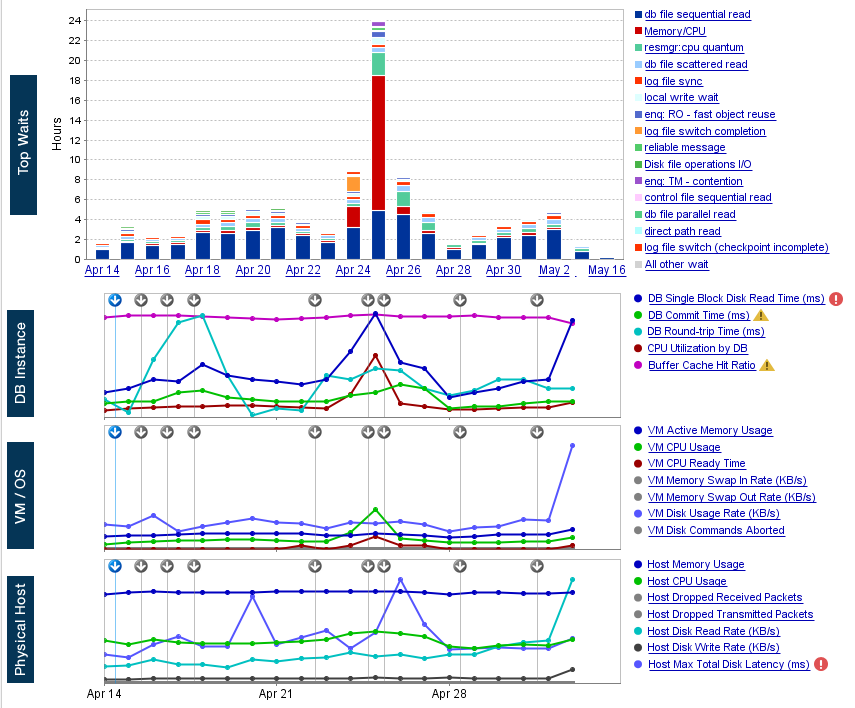The width and height of the screenshot is (855, 708).
Task: Click the red alert icon beside Host Max Total Disk Latency
Action: tap(821, 664)
